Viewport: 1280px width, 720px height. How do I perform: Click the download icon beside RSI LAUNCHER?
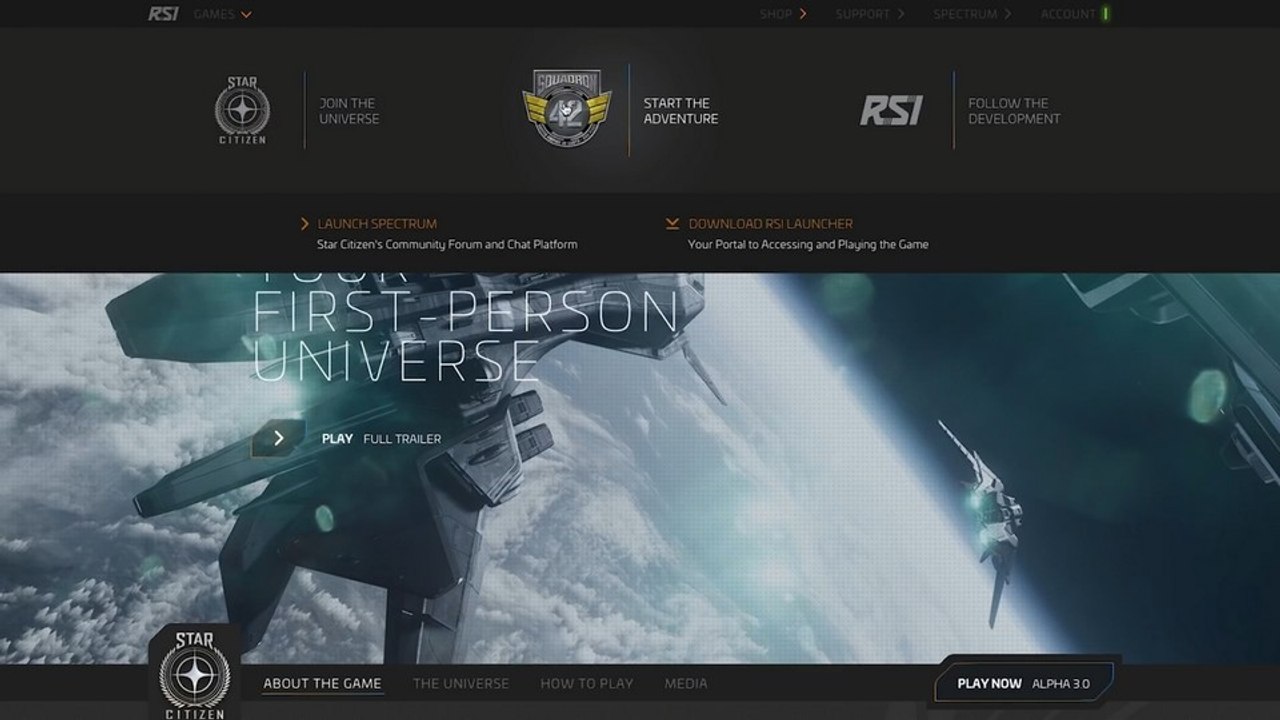point(672,224)
